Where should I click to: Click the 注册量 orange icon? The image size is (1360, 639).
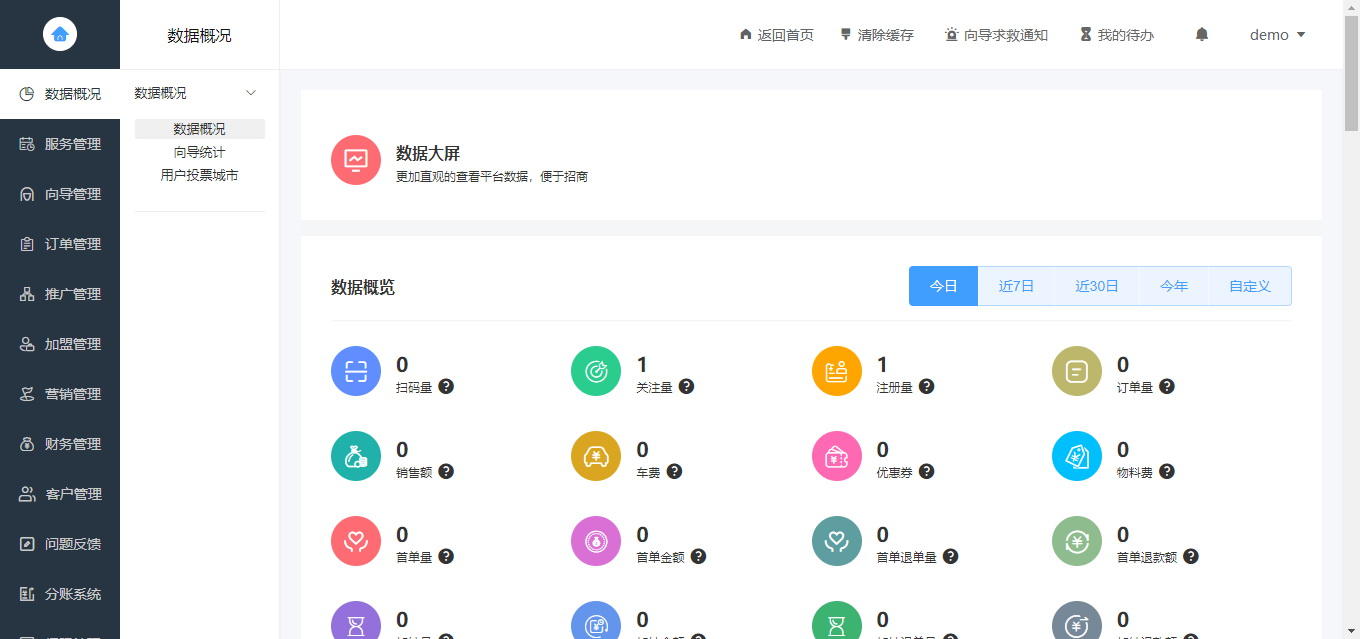[x=837, y=371]
